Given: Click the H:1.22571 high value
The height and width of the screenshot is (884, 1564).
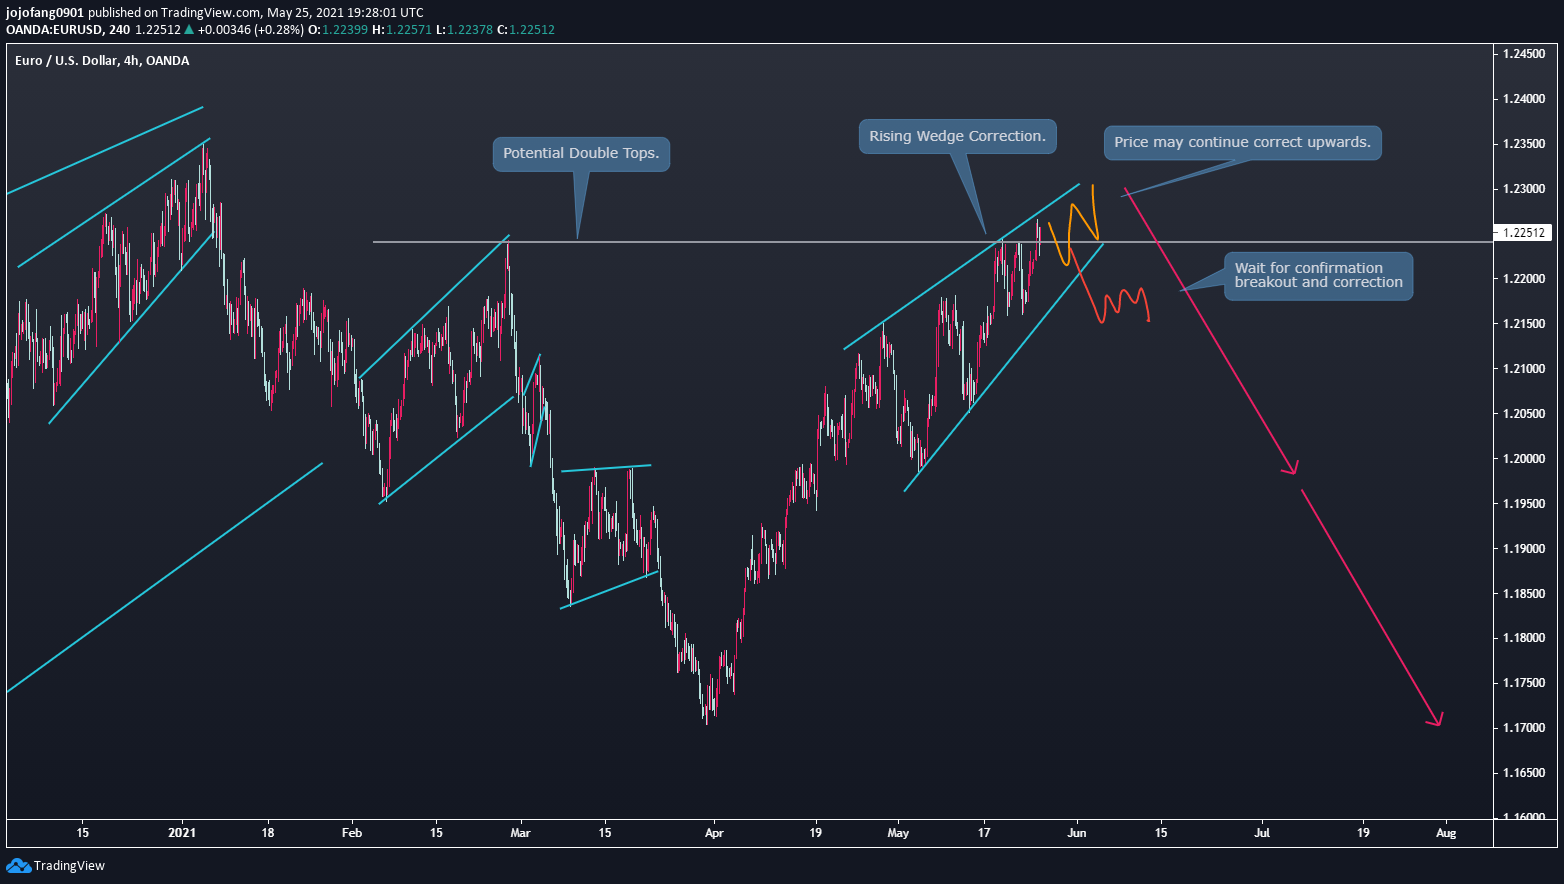Looking at the screenshot, I should pos(402,30).
